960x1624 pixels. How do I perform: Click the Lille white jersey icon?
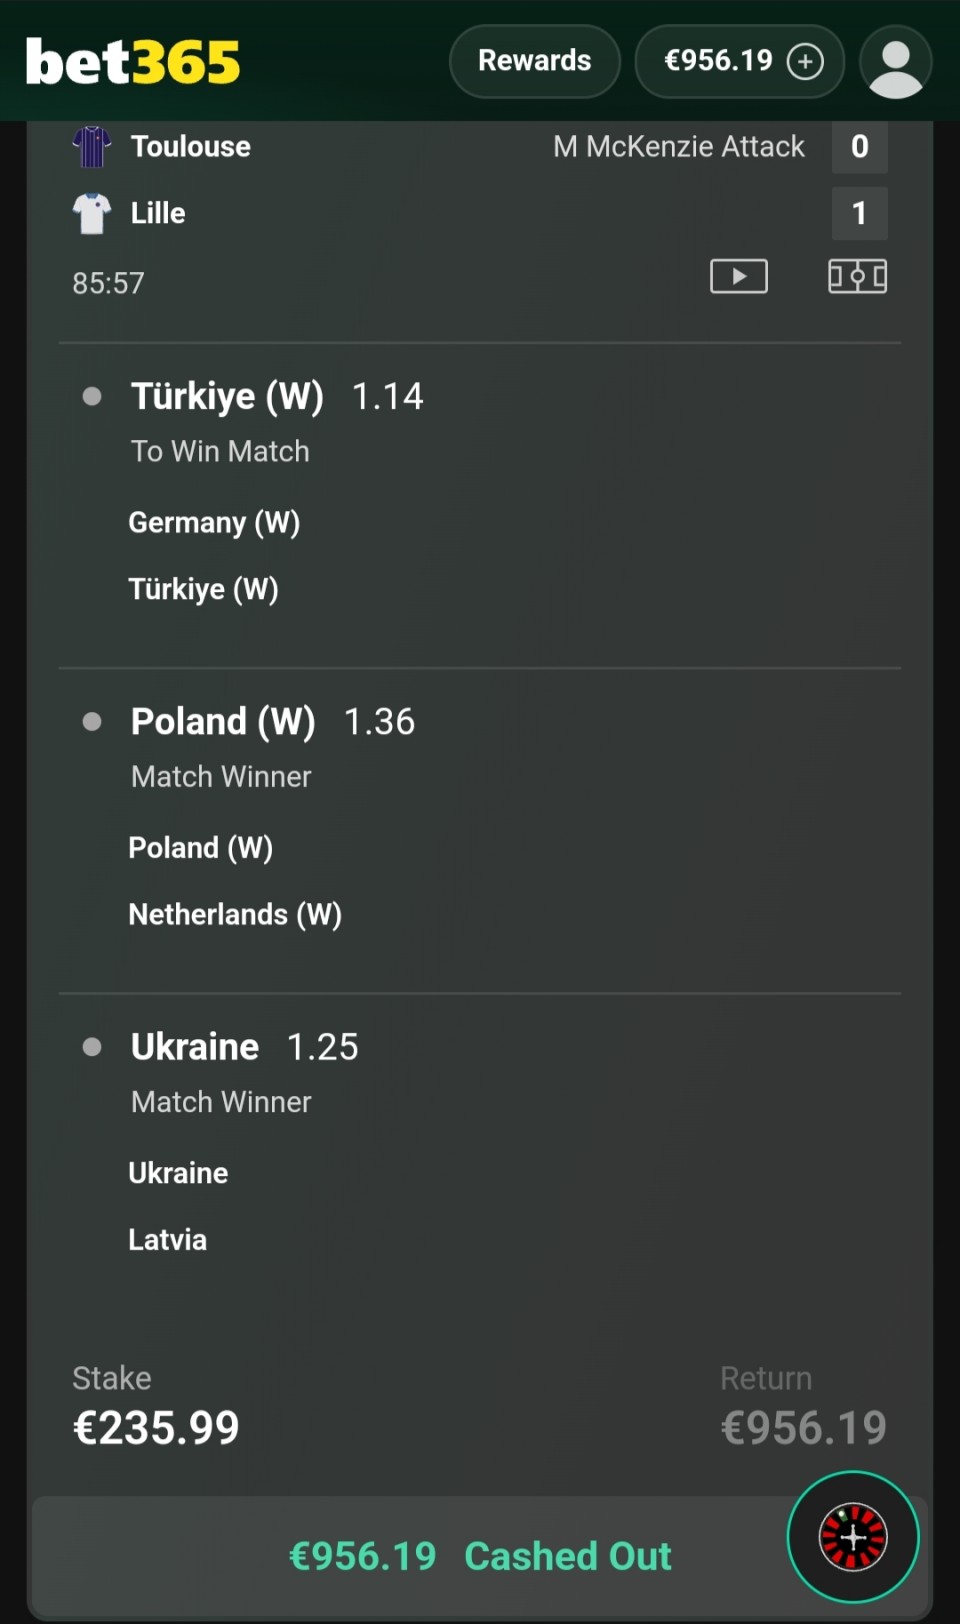pos(92,213)
